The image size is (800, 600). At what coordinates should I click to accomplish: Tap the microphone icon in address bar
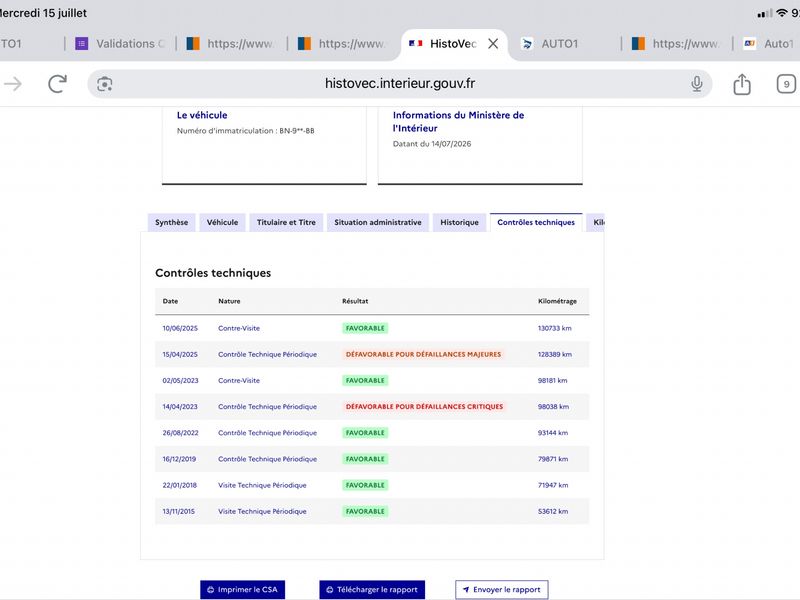click(x=696, y=84)
